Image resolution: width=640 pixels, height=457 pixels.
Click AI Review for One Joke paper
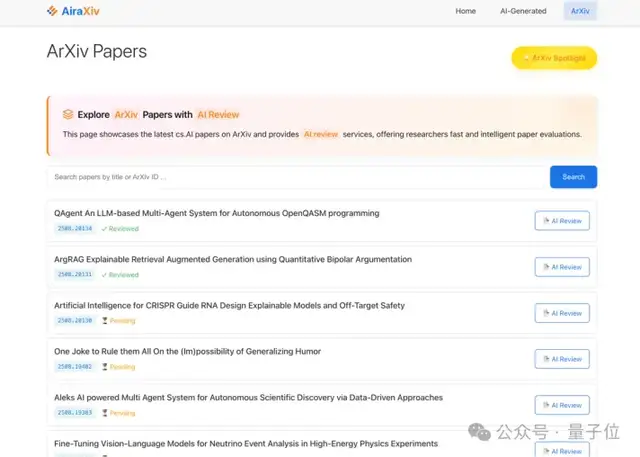(562, 359)
